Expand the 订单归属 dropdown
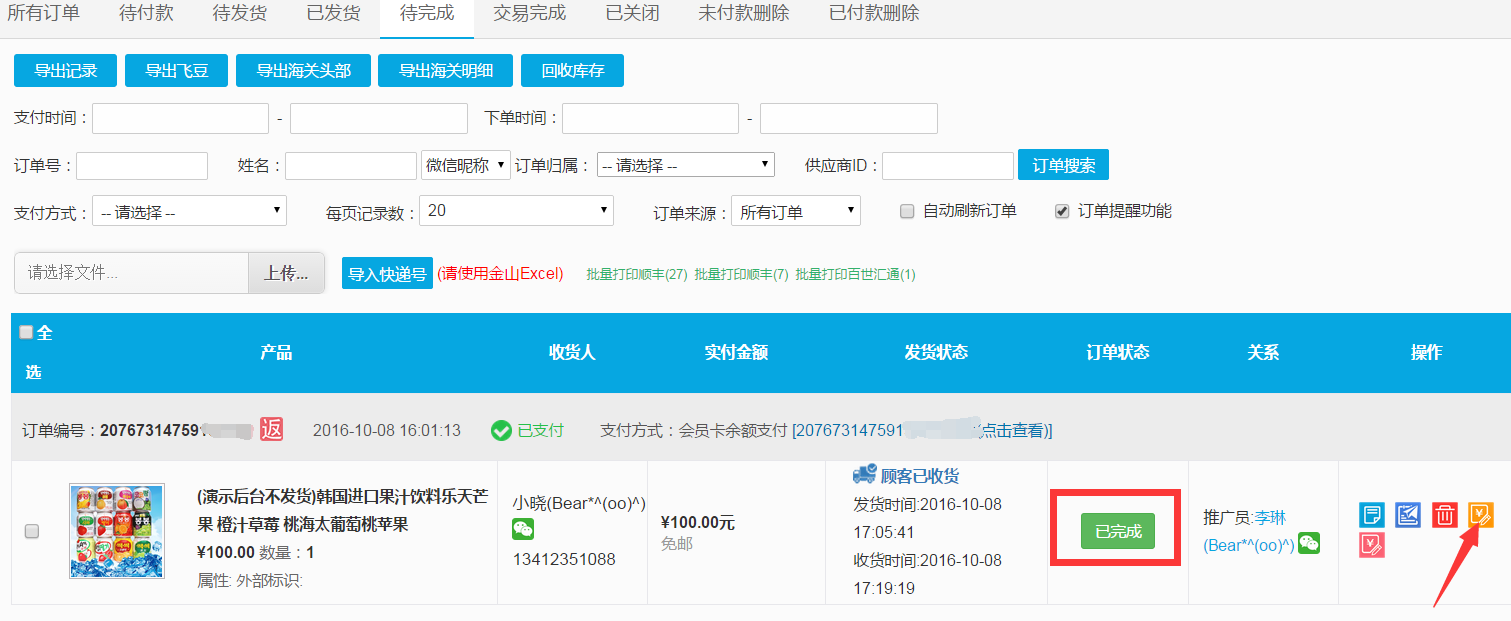This screenshot has height=621, width=1511. [x=686, y=165]
